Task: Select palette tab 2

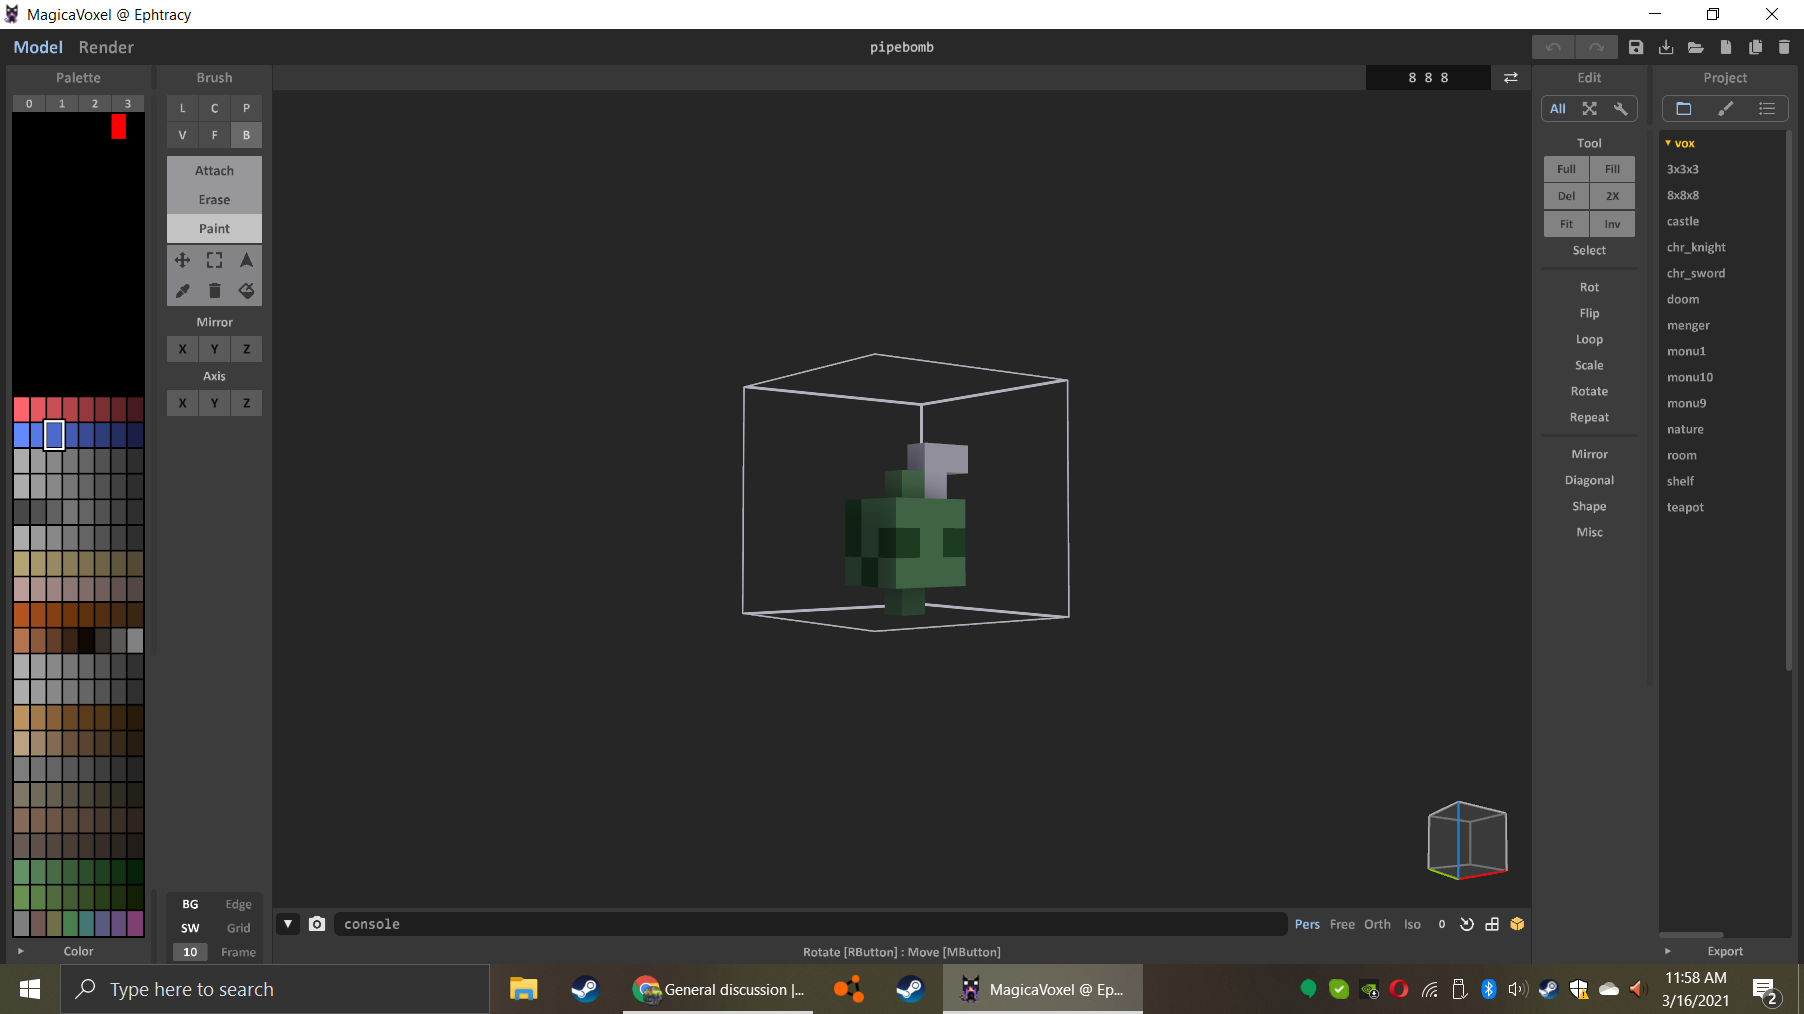Action: click(x=95, y=104)
